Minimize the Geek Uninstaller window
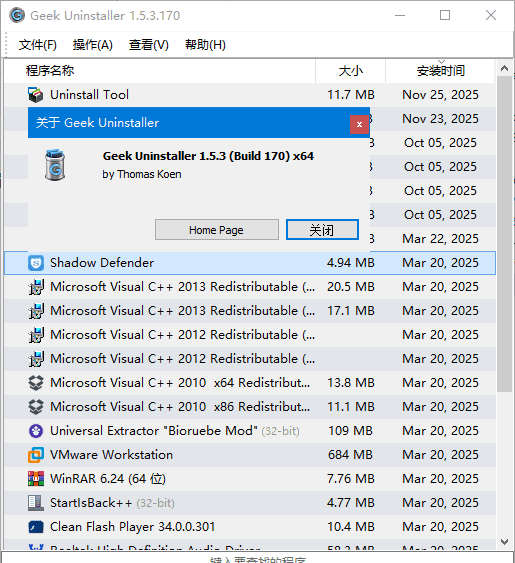Viewport: 515px width, 563px height. point(400,15)
